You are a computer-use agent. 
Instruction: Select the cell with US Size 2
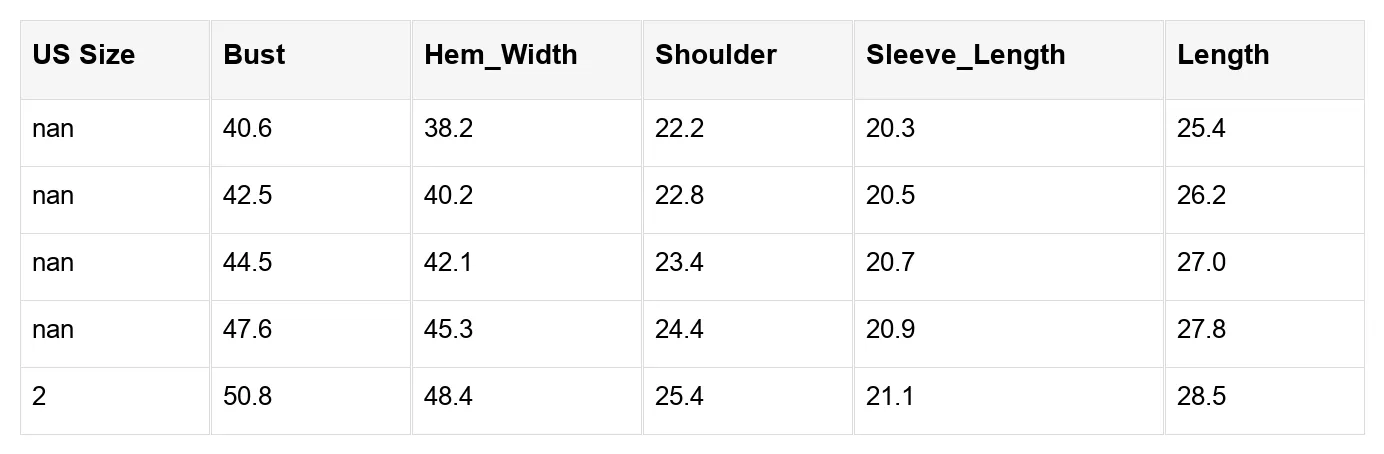pyautogui.click(x=39, y=397)
